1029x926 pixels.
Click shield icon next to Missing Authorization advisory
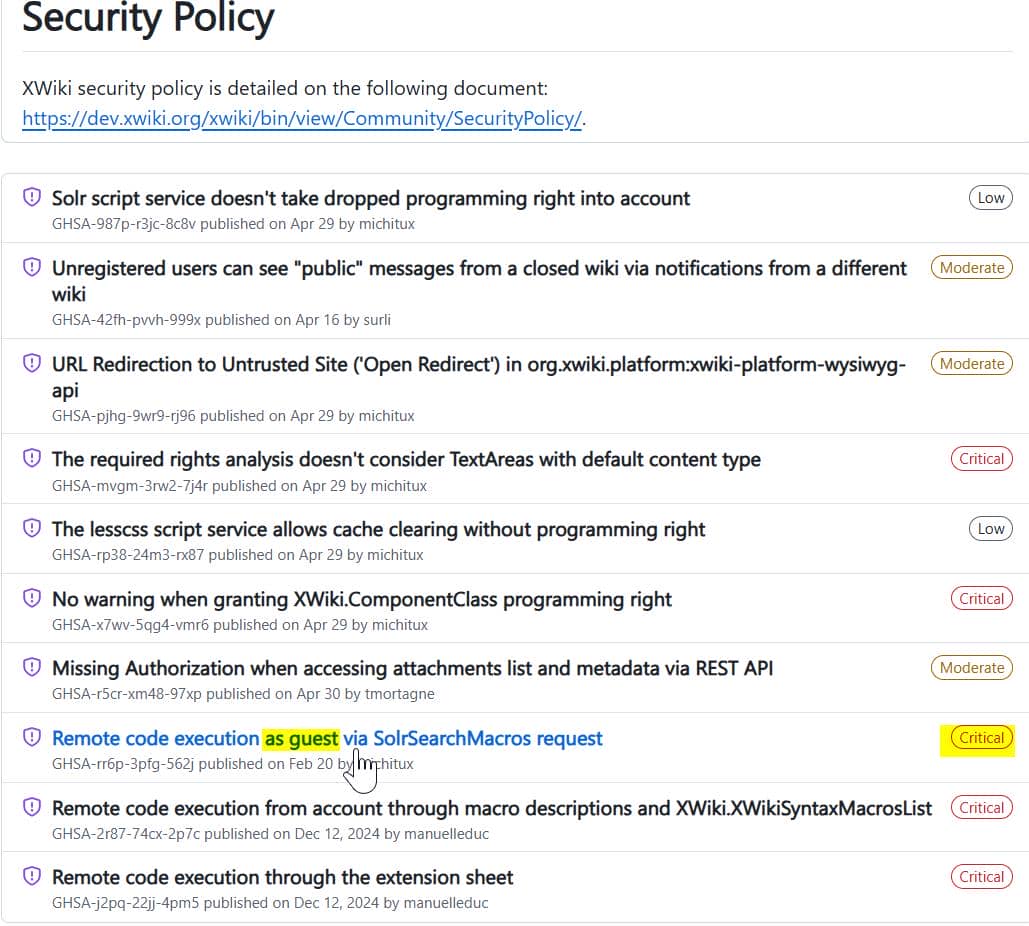point(32,668)
